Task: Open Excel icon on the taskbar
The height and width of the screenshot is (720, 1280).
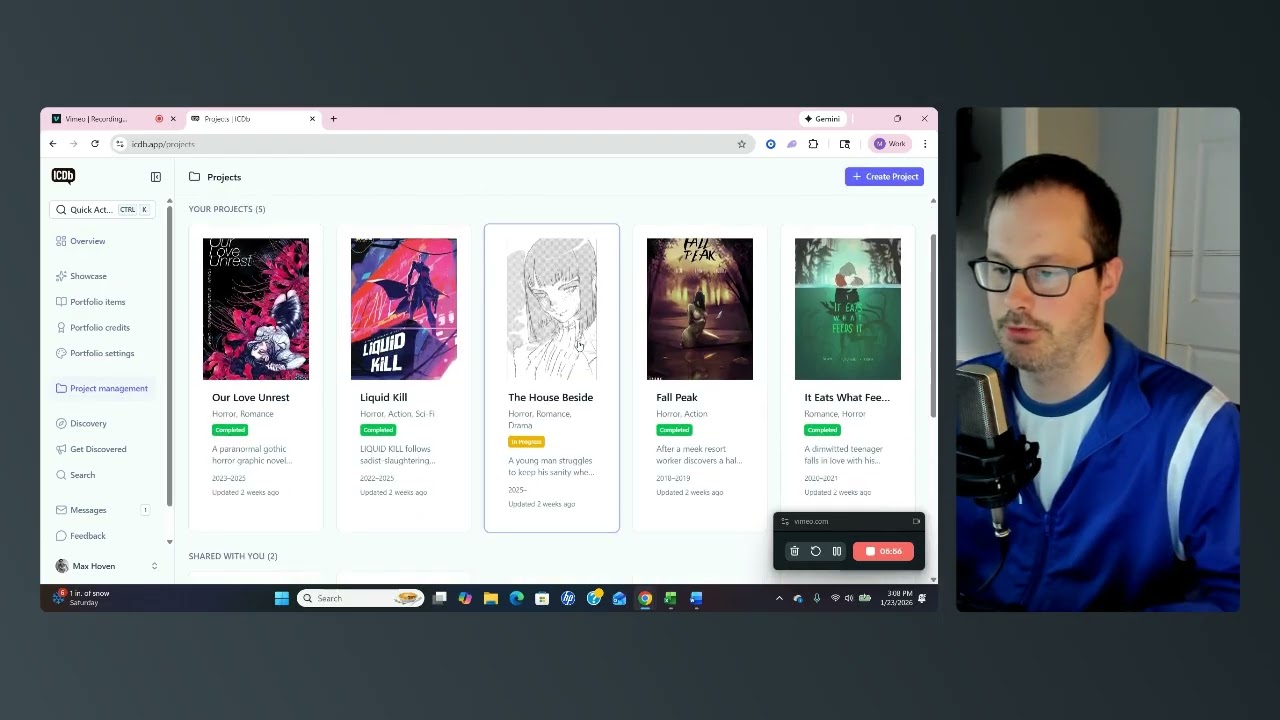Action: pyautogui.click(x=670, y=598)
